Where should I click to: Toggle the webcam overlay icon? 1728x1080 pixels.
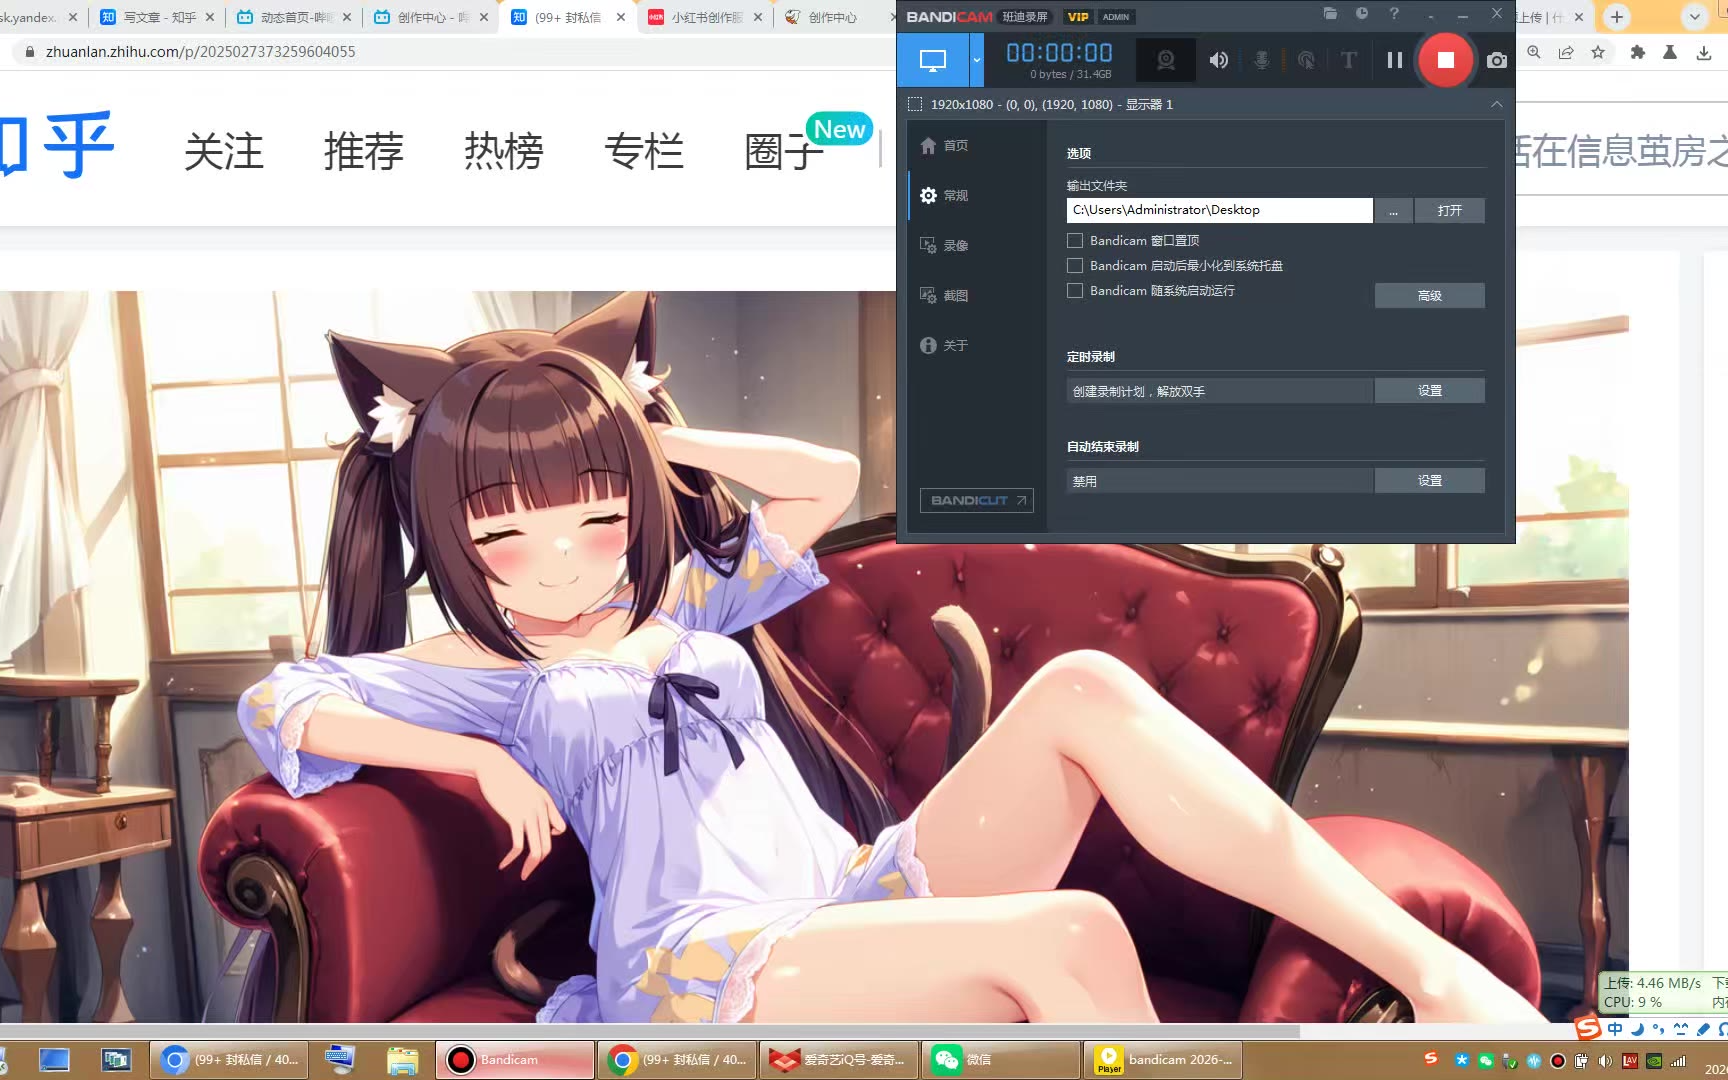tap(1166, 60)
